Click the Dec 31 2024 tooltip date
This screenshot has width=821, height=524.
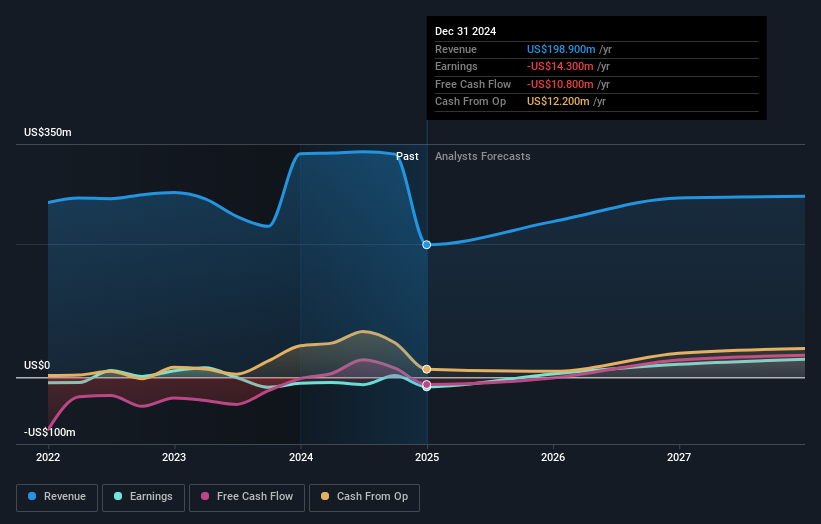465,31
